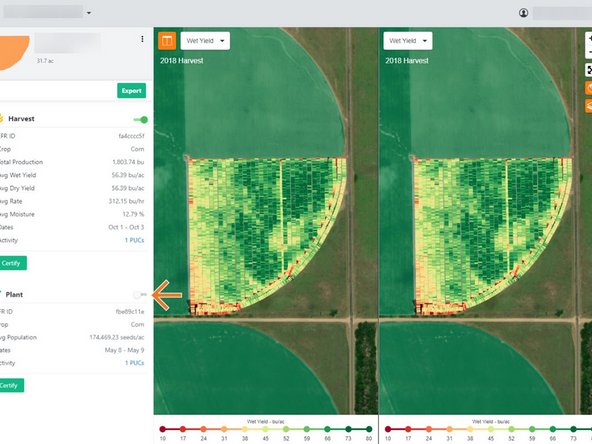
Task: Click the Avg Moisture value 12.79 %
Action: tap(133, 214)
